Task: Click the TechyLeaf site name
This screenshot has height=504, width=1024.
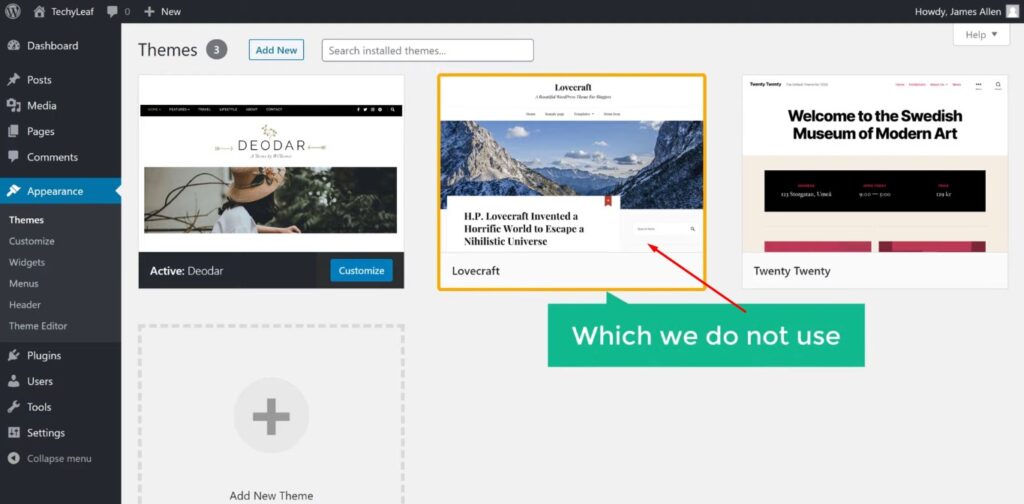Action: [72, 11]
